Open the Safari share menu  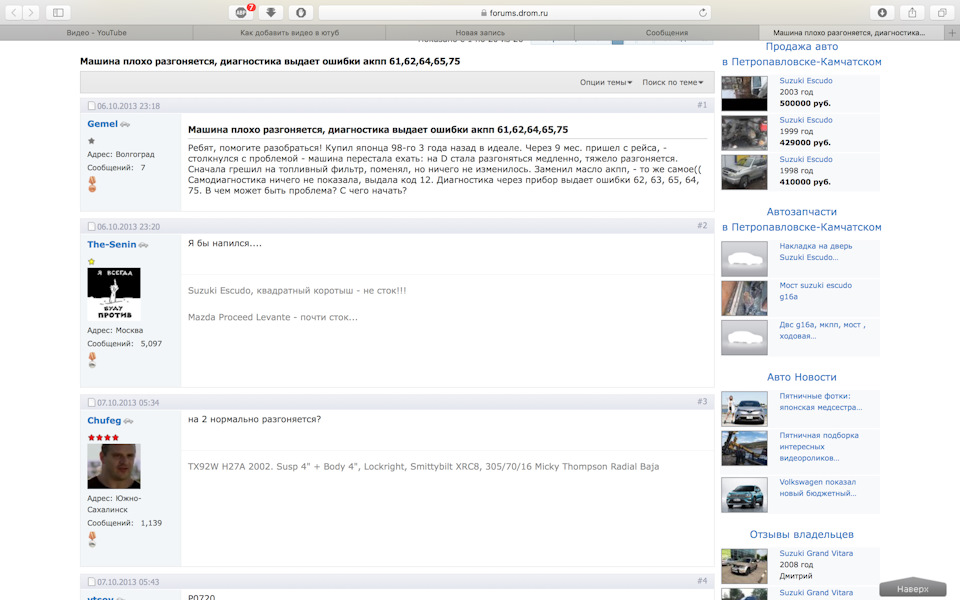click(912, 12)
